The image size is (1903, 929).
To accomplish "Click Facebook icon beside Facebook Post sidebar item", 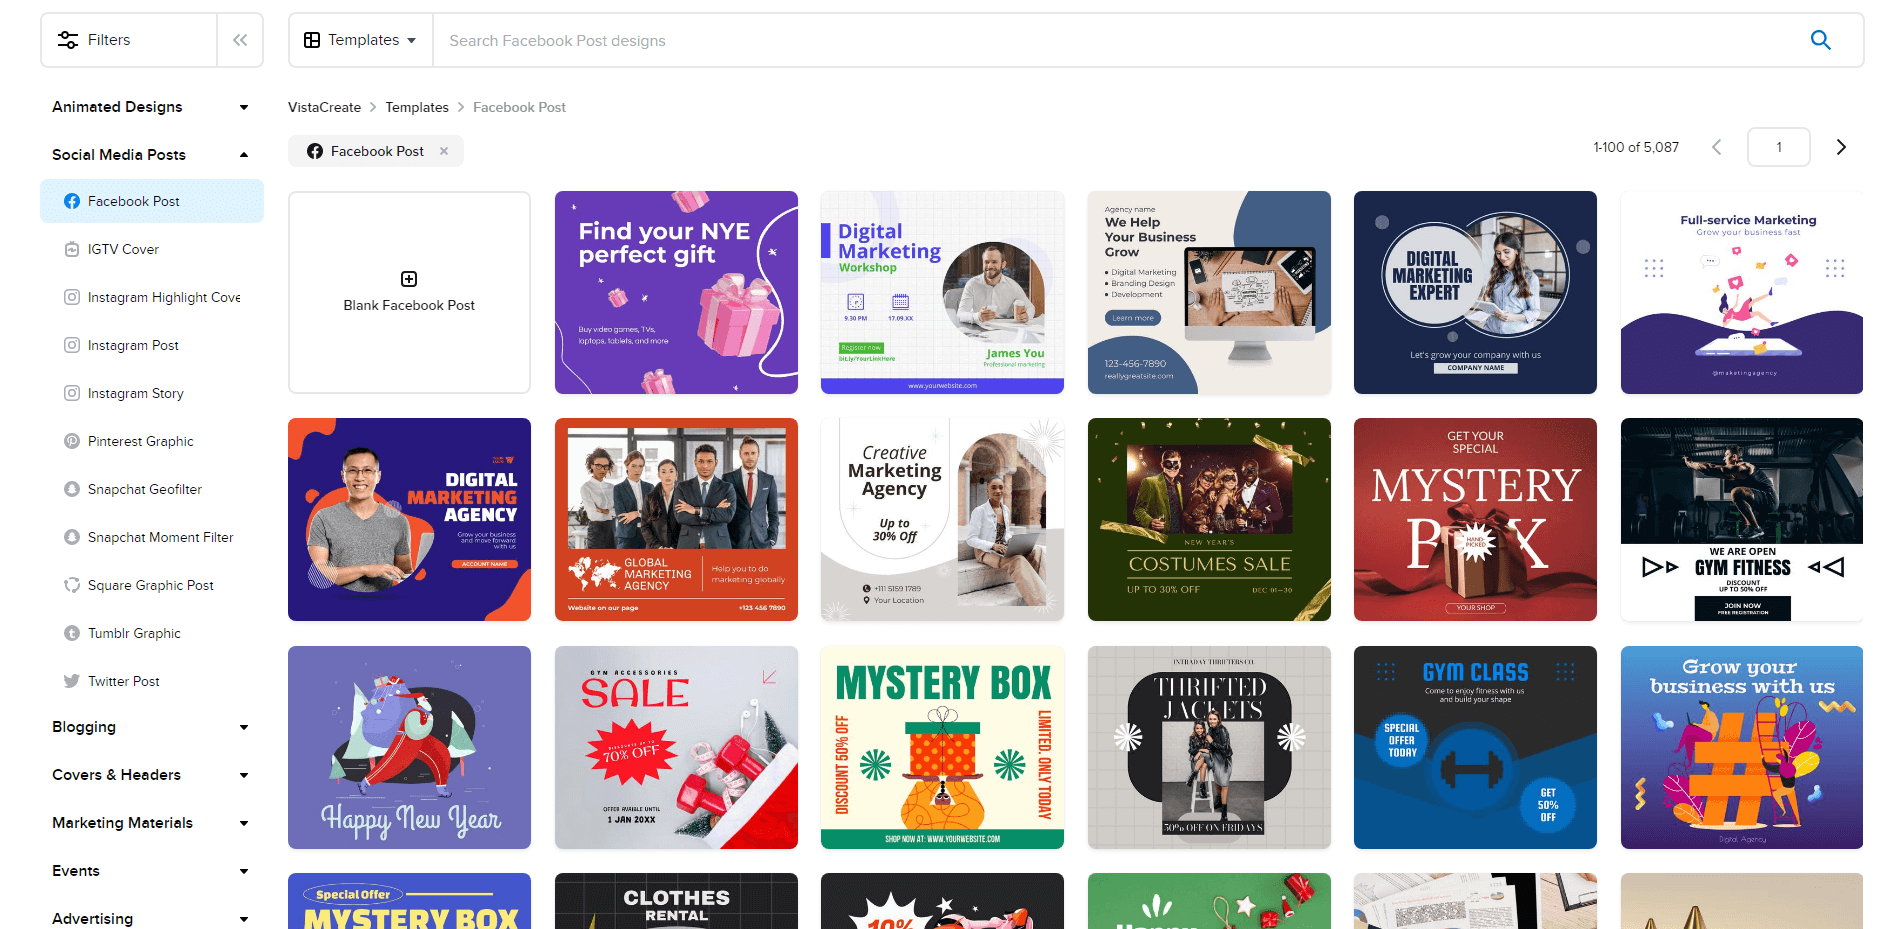I will [72, 201].
